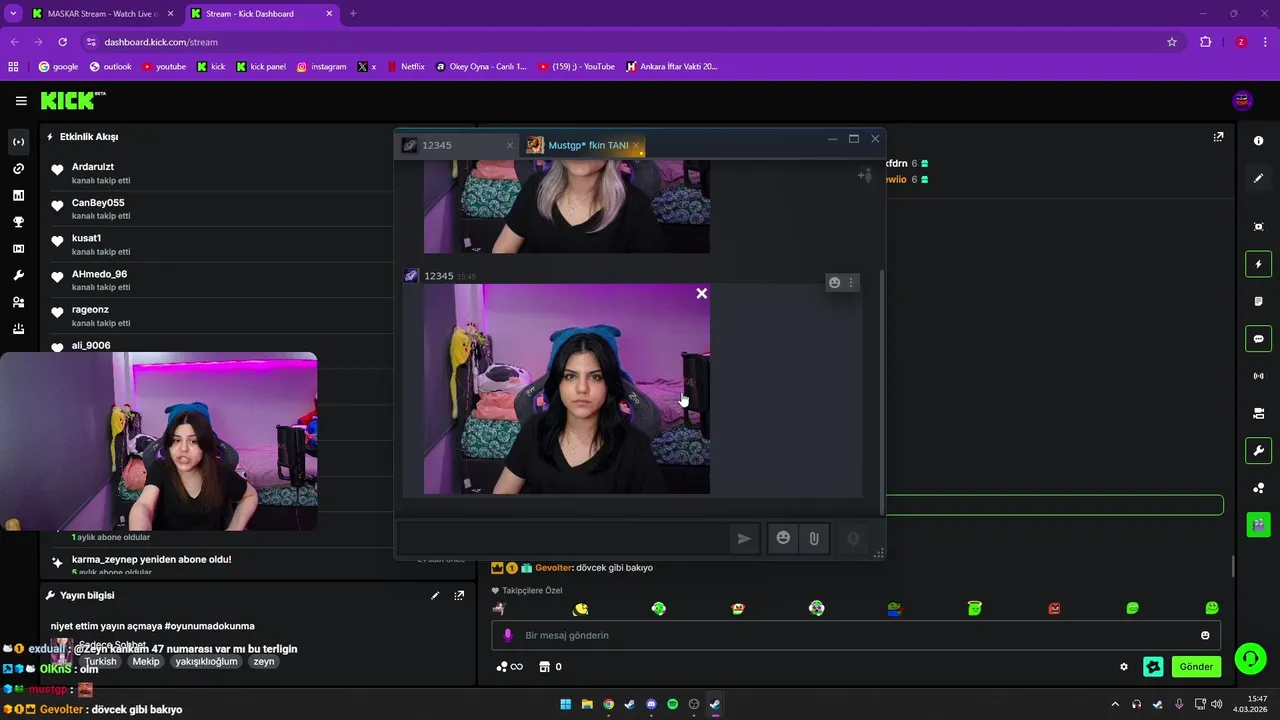
Task: Bookmark this page with the star
Action: tap(1172, 42)
